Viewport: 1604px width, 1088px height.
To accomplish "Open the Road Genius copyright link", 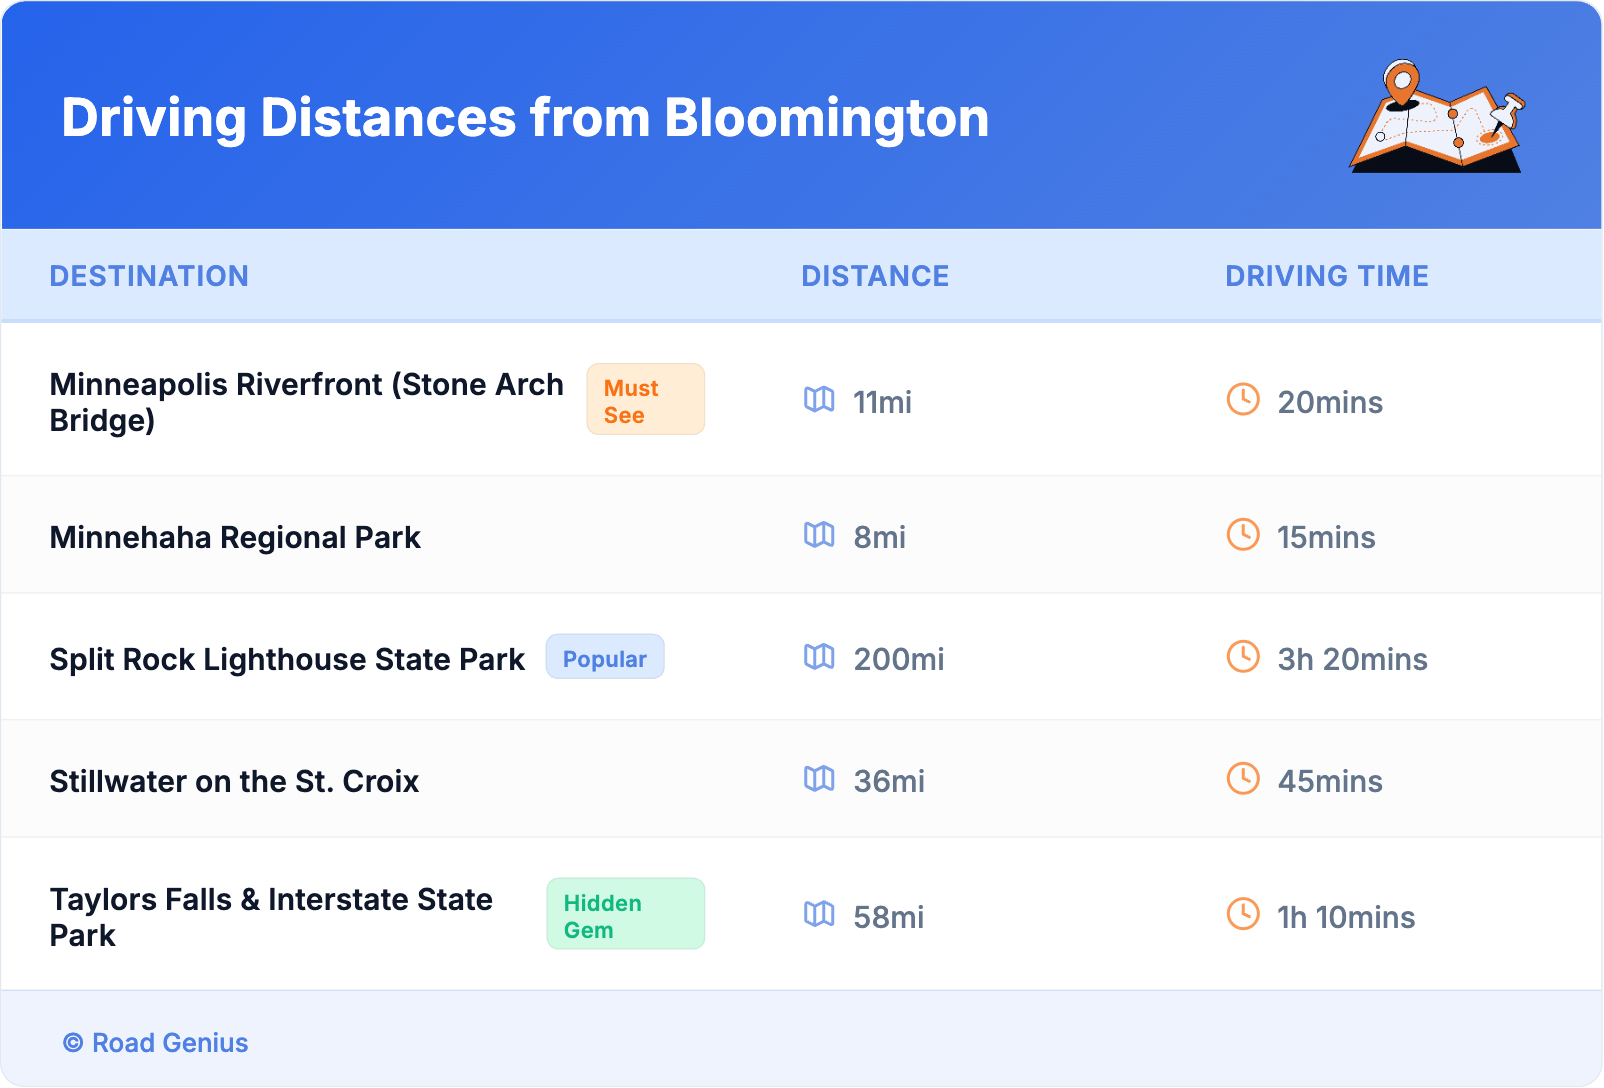I will pos(156,1043).
